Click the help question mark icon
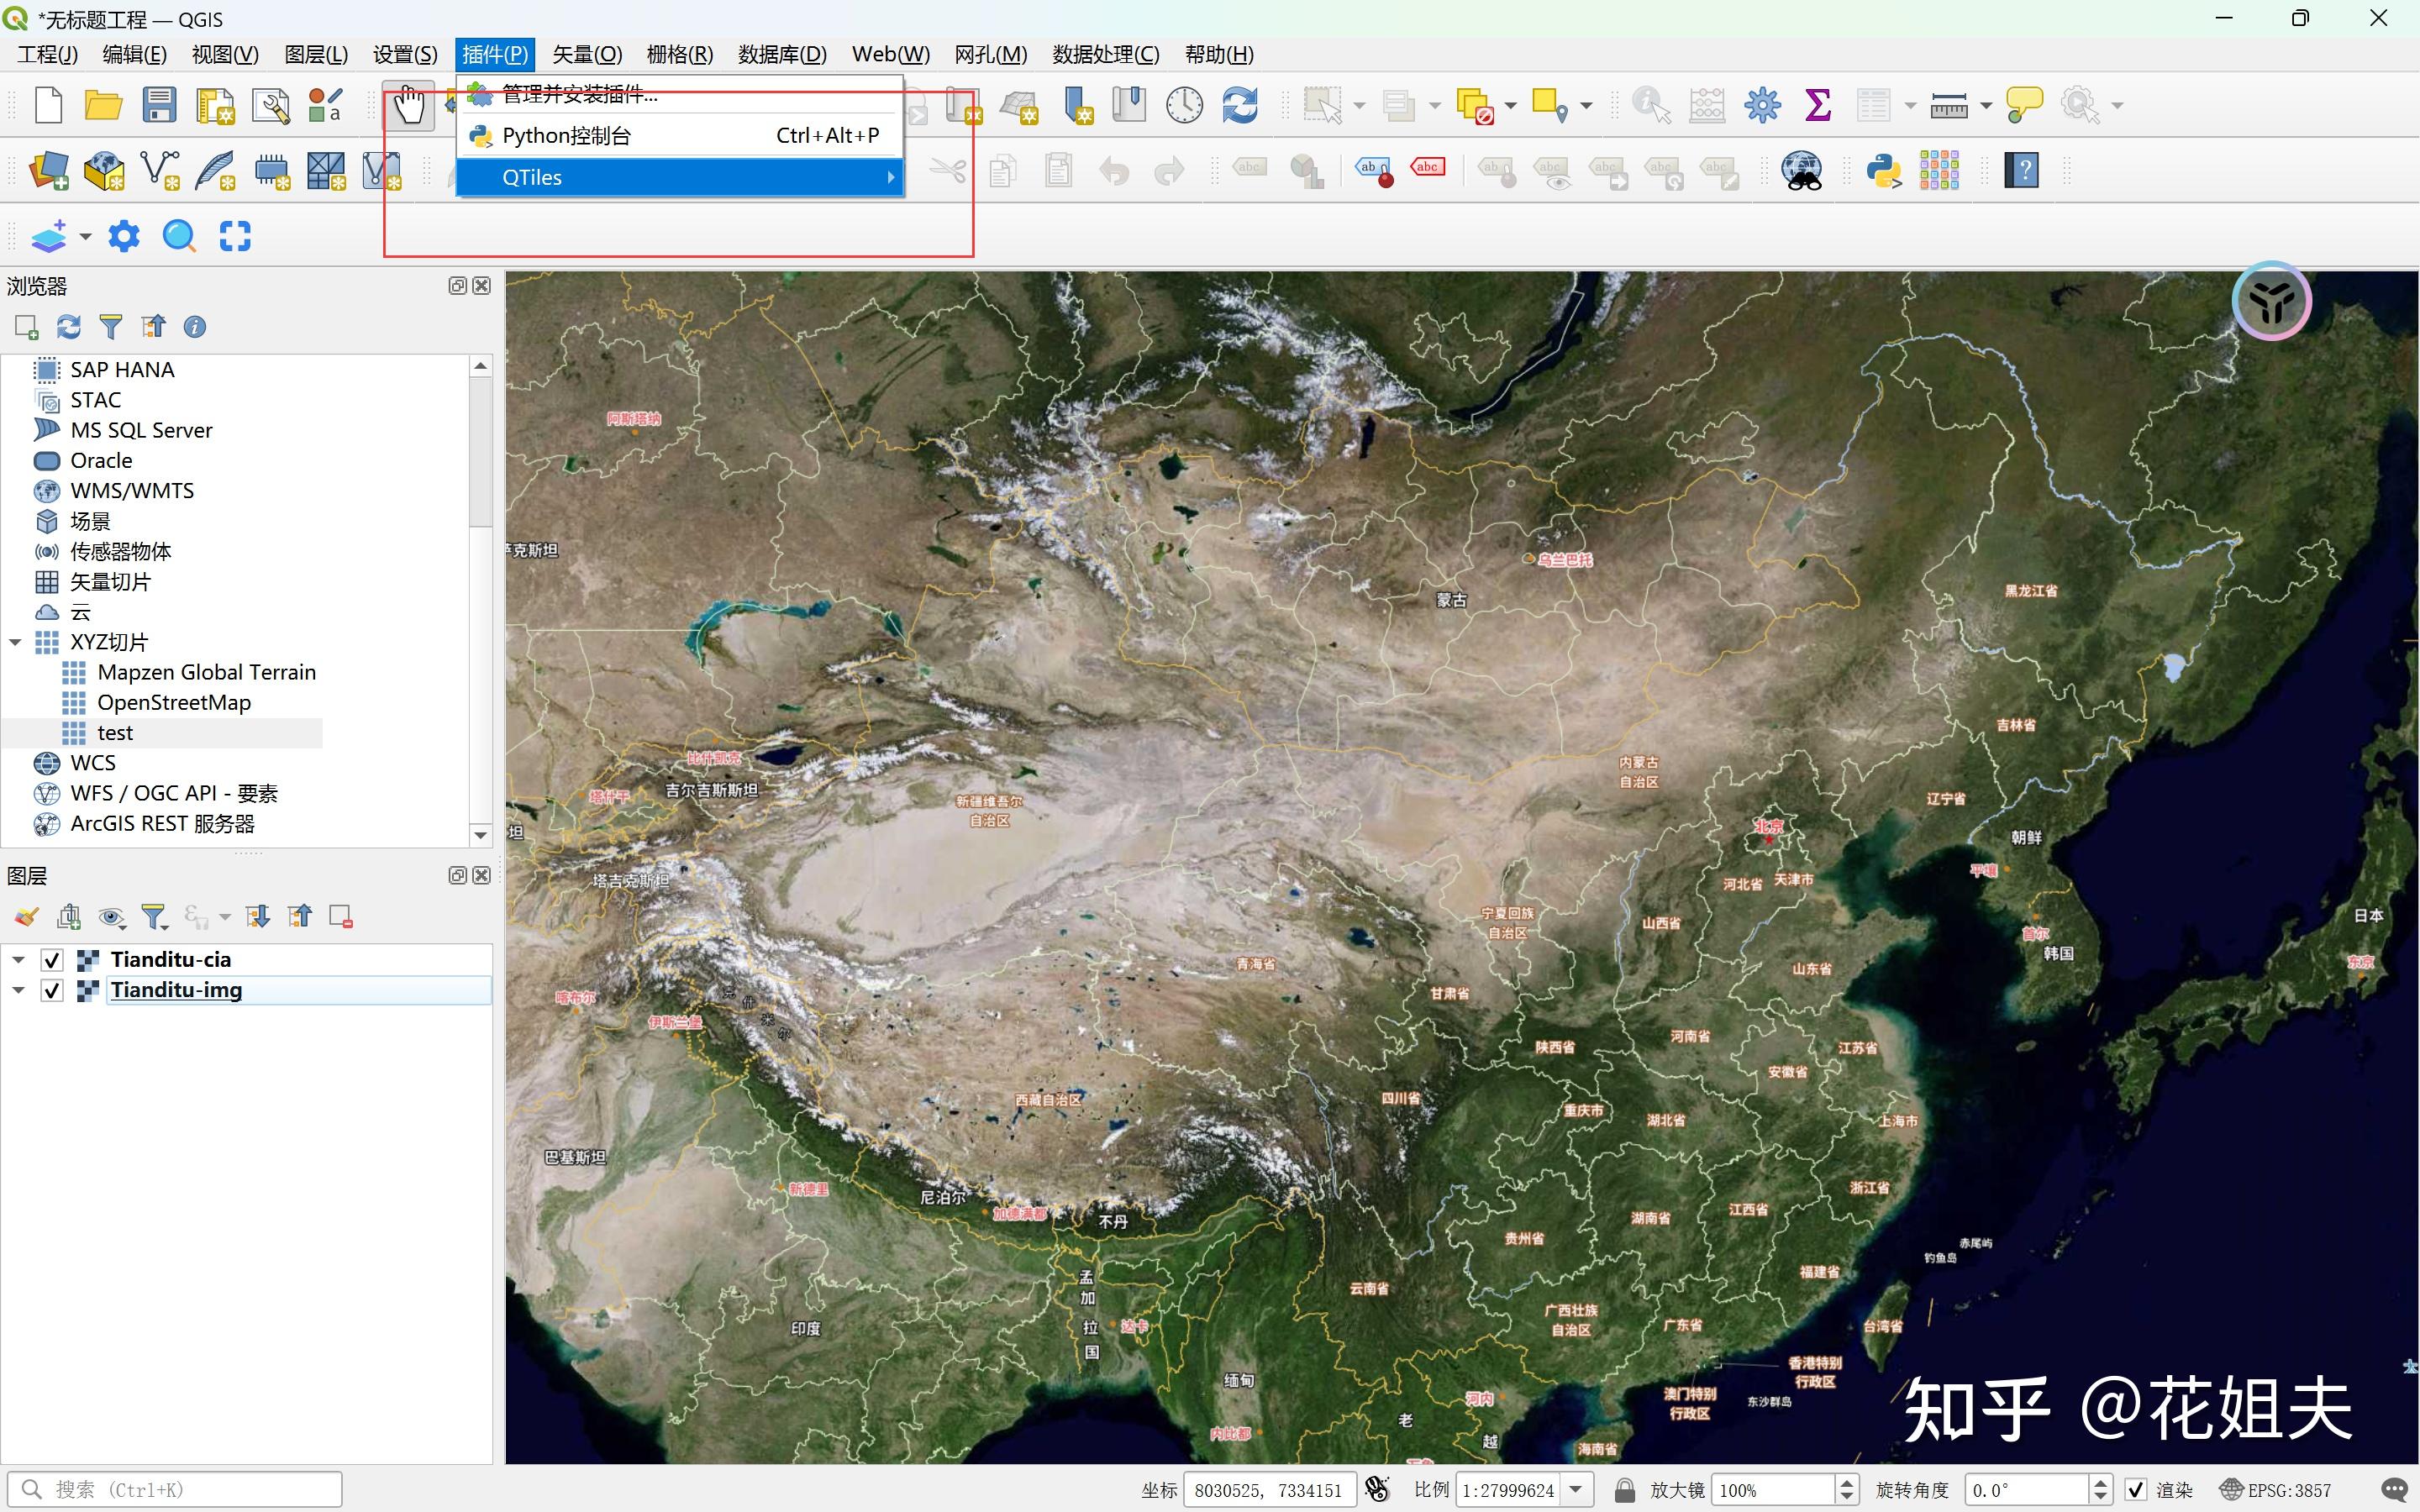 [x=2021, y=171]
